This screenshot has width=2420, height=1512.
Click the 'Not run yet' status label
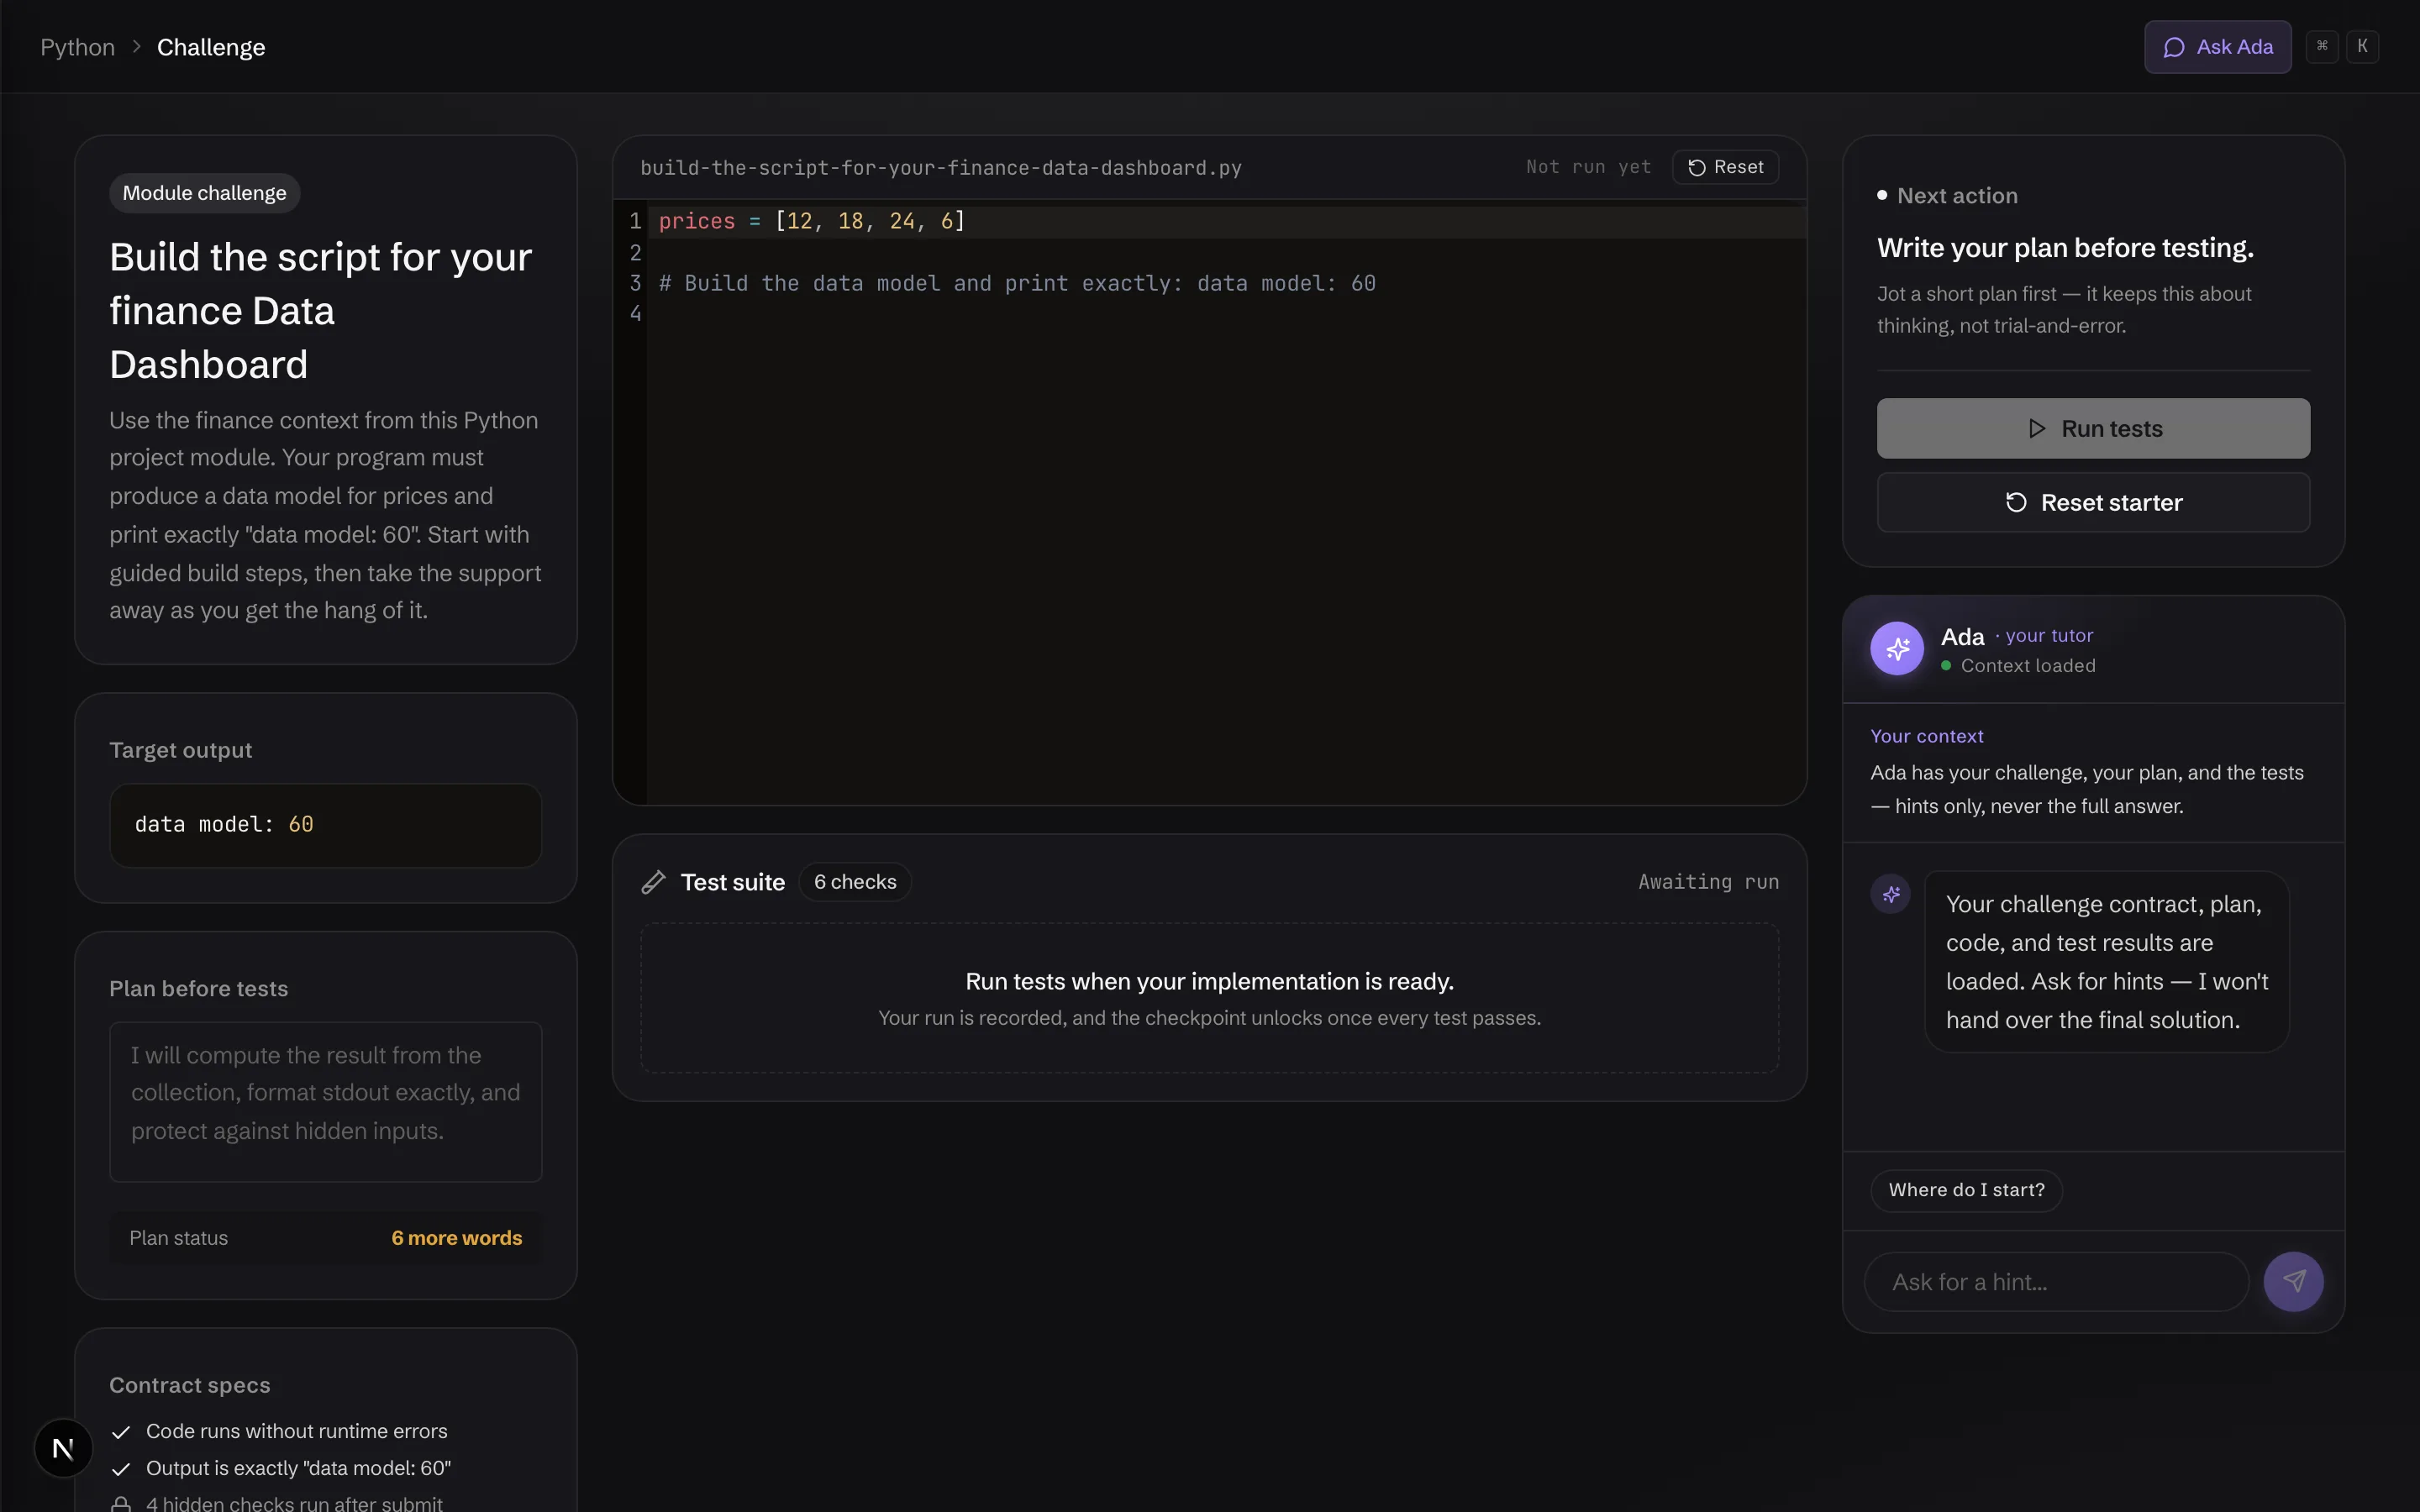(1588, 167)
